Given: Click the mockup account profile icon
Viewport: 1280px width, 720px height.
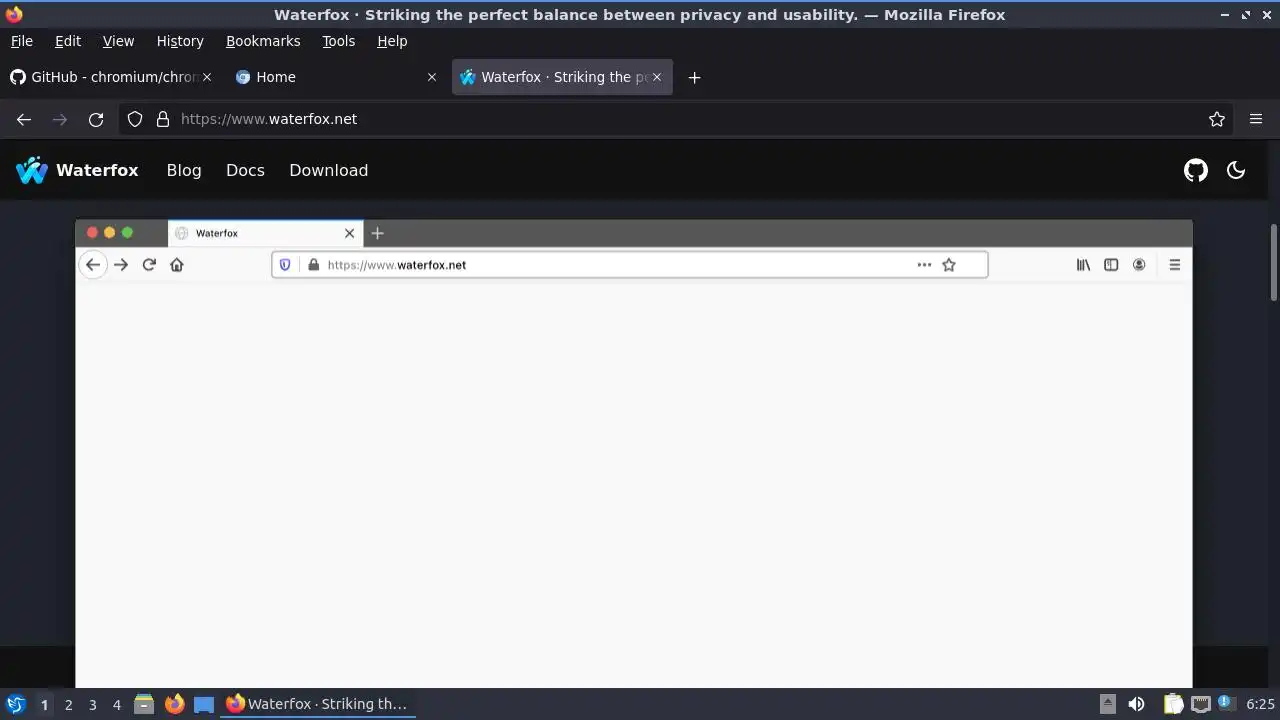Looking at the screenshot, I should point(1139,265).
